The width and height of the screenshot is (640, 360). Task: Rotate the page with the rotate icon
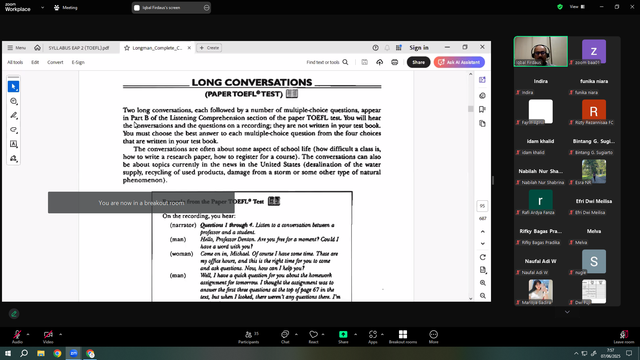pyautogui.click(x=482, y=257)
